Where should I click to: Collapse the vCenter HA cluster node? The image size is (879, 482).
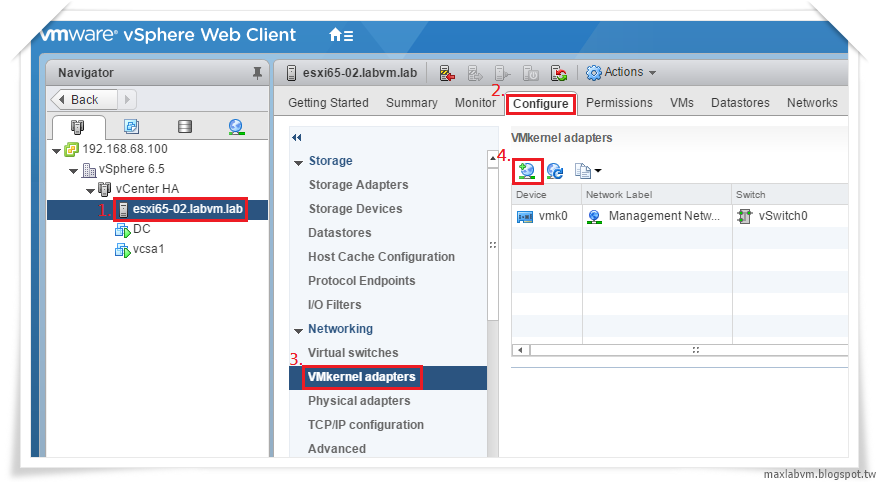pyautogui.click(x=90, y=191)
